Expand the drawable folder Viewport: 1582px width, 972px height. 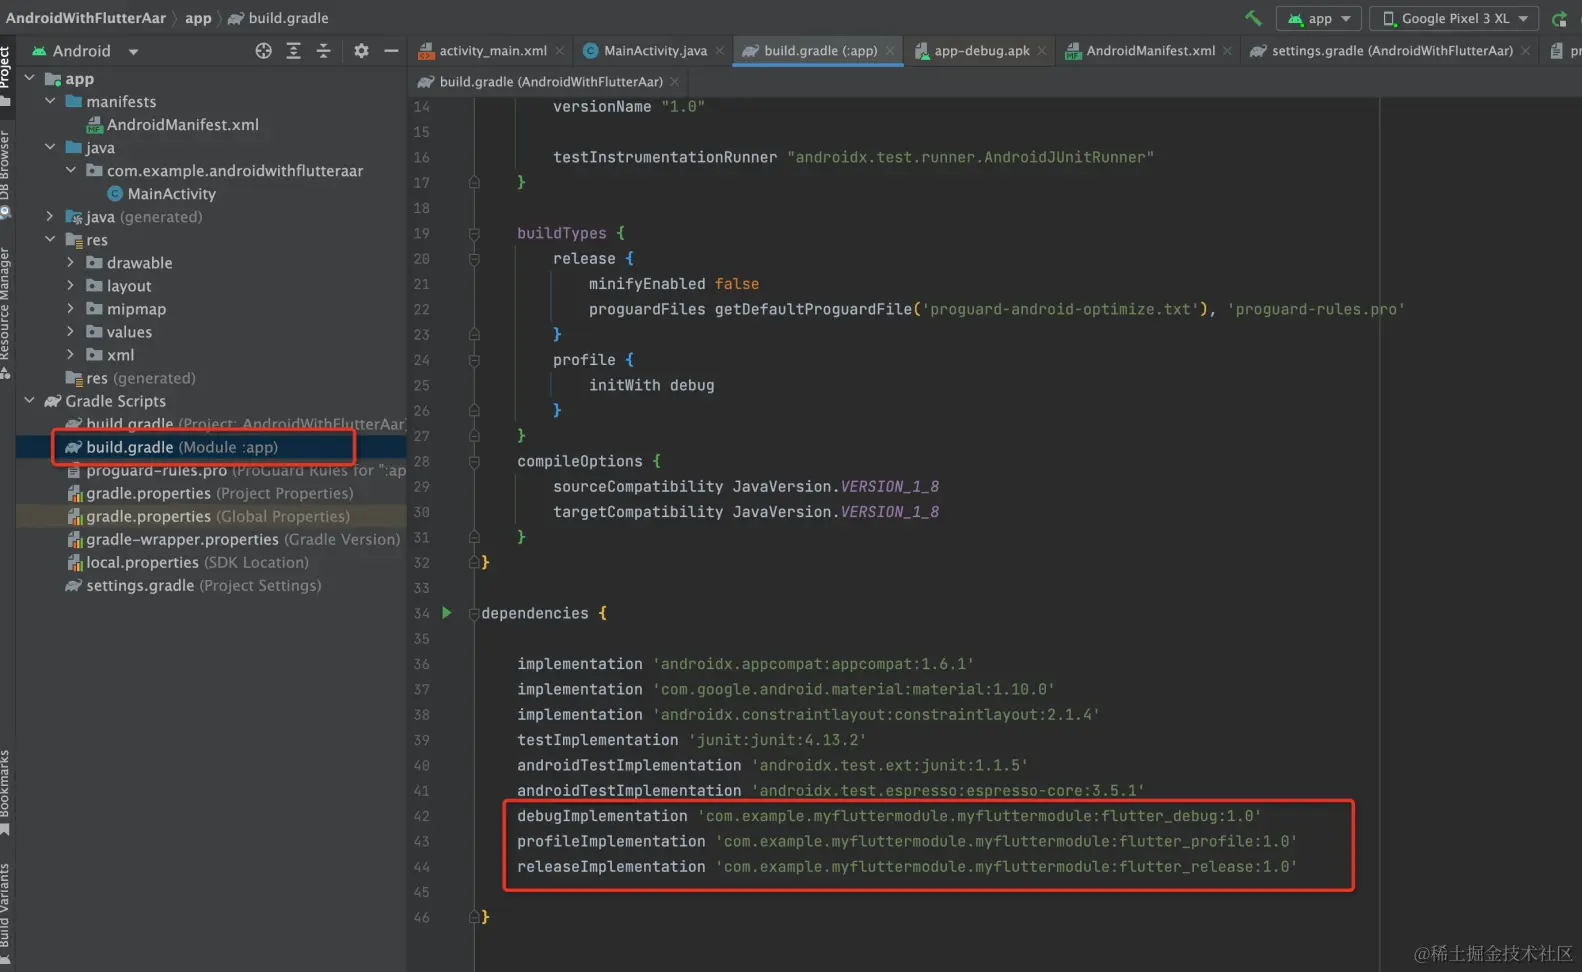click(70, 262)
